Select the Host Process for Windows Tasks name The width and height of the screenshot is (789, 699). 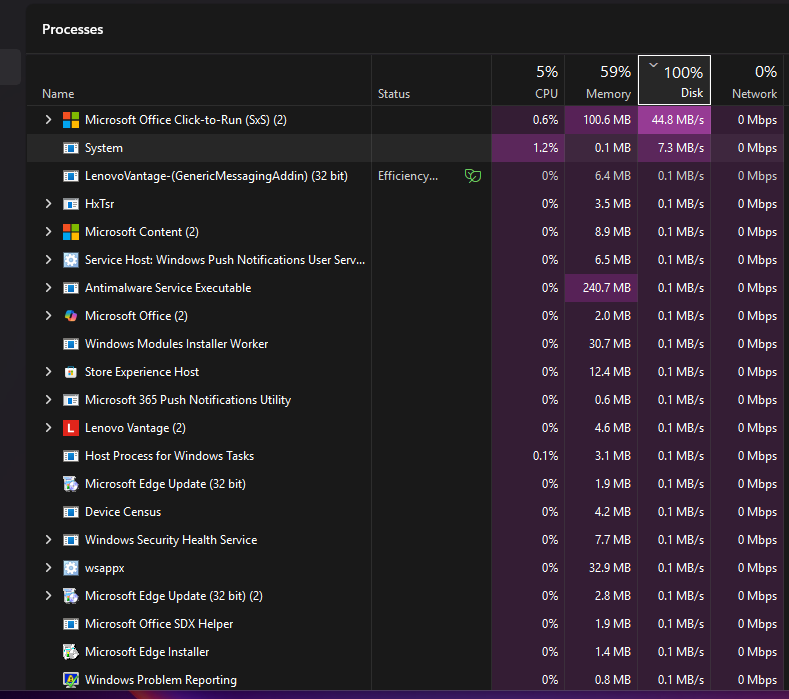170,456
